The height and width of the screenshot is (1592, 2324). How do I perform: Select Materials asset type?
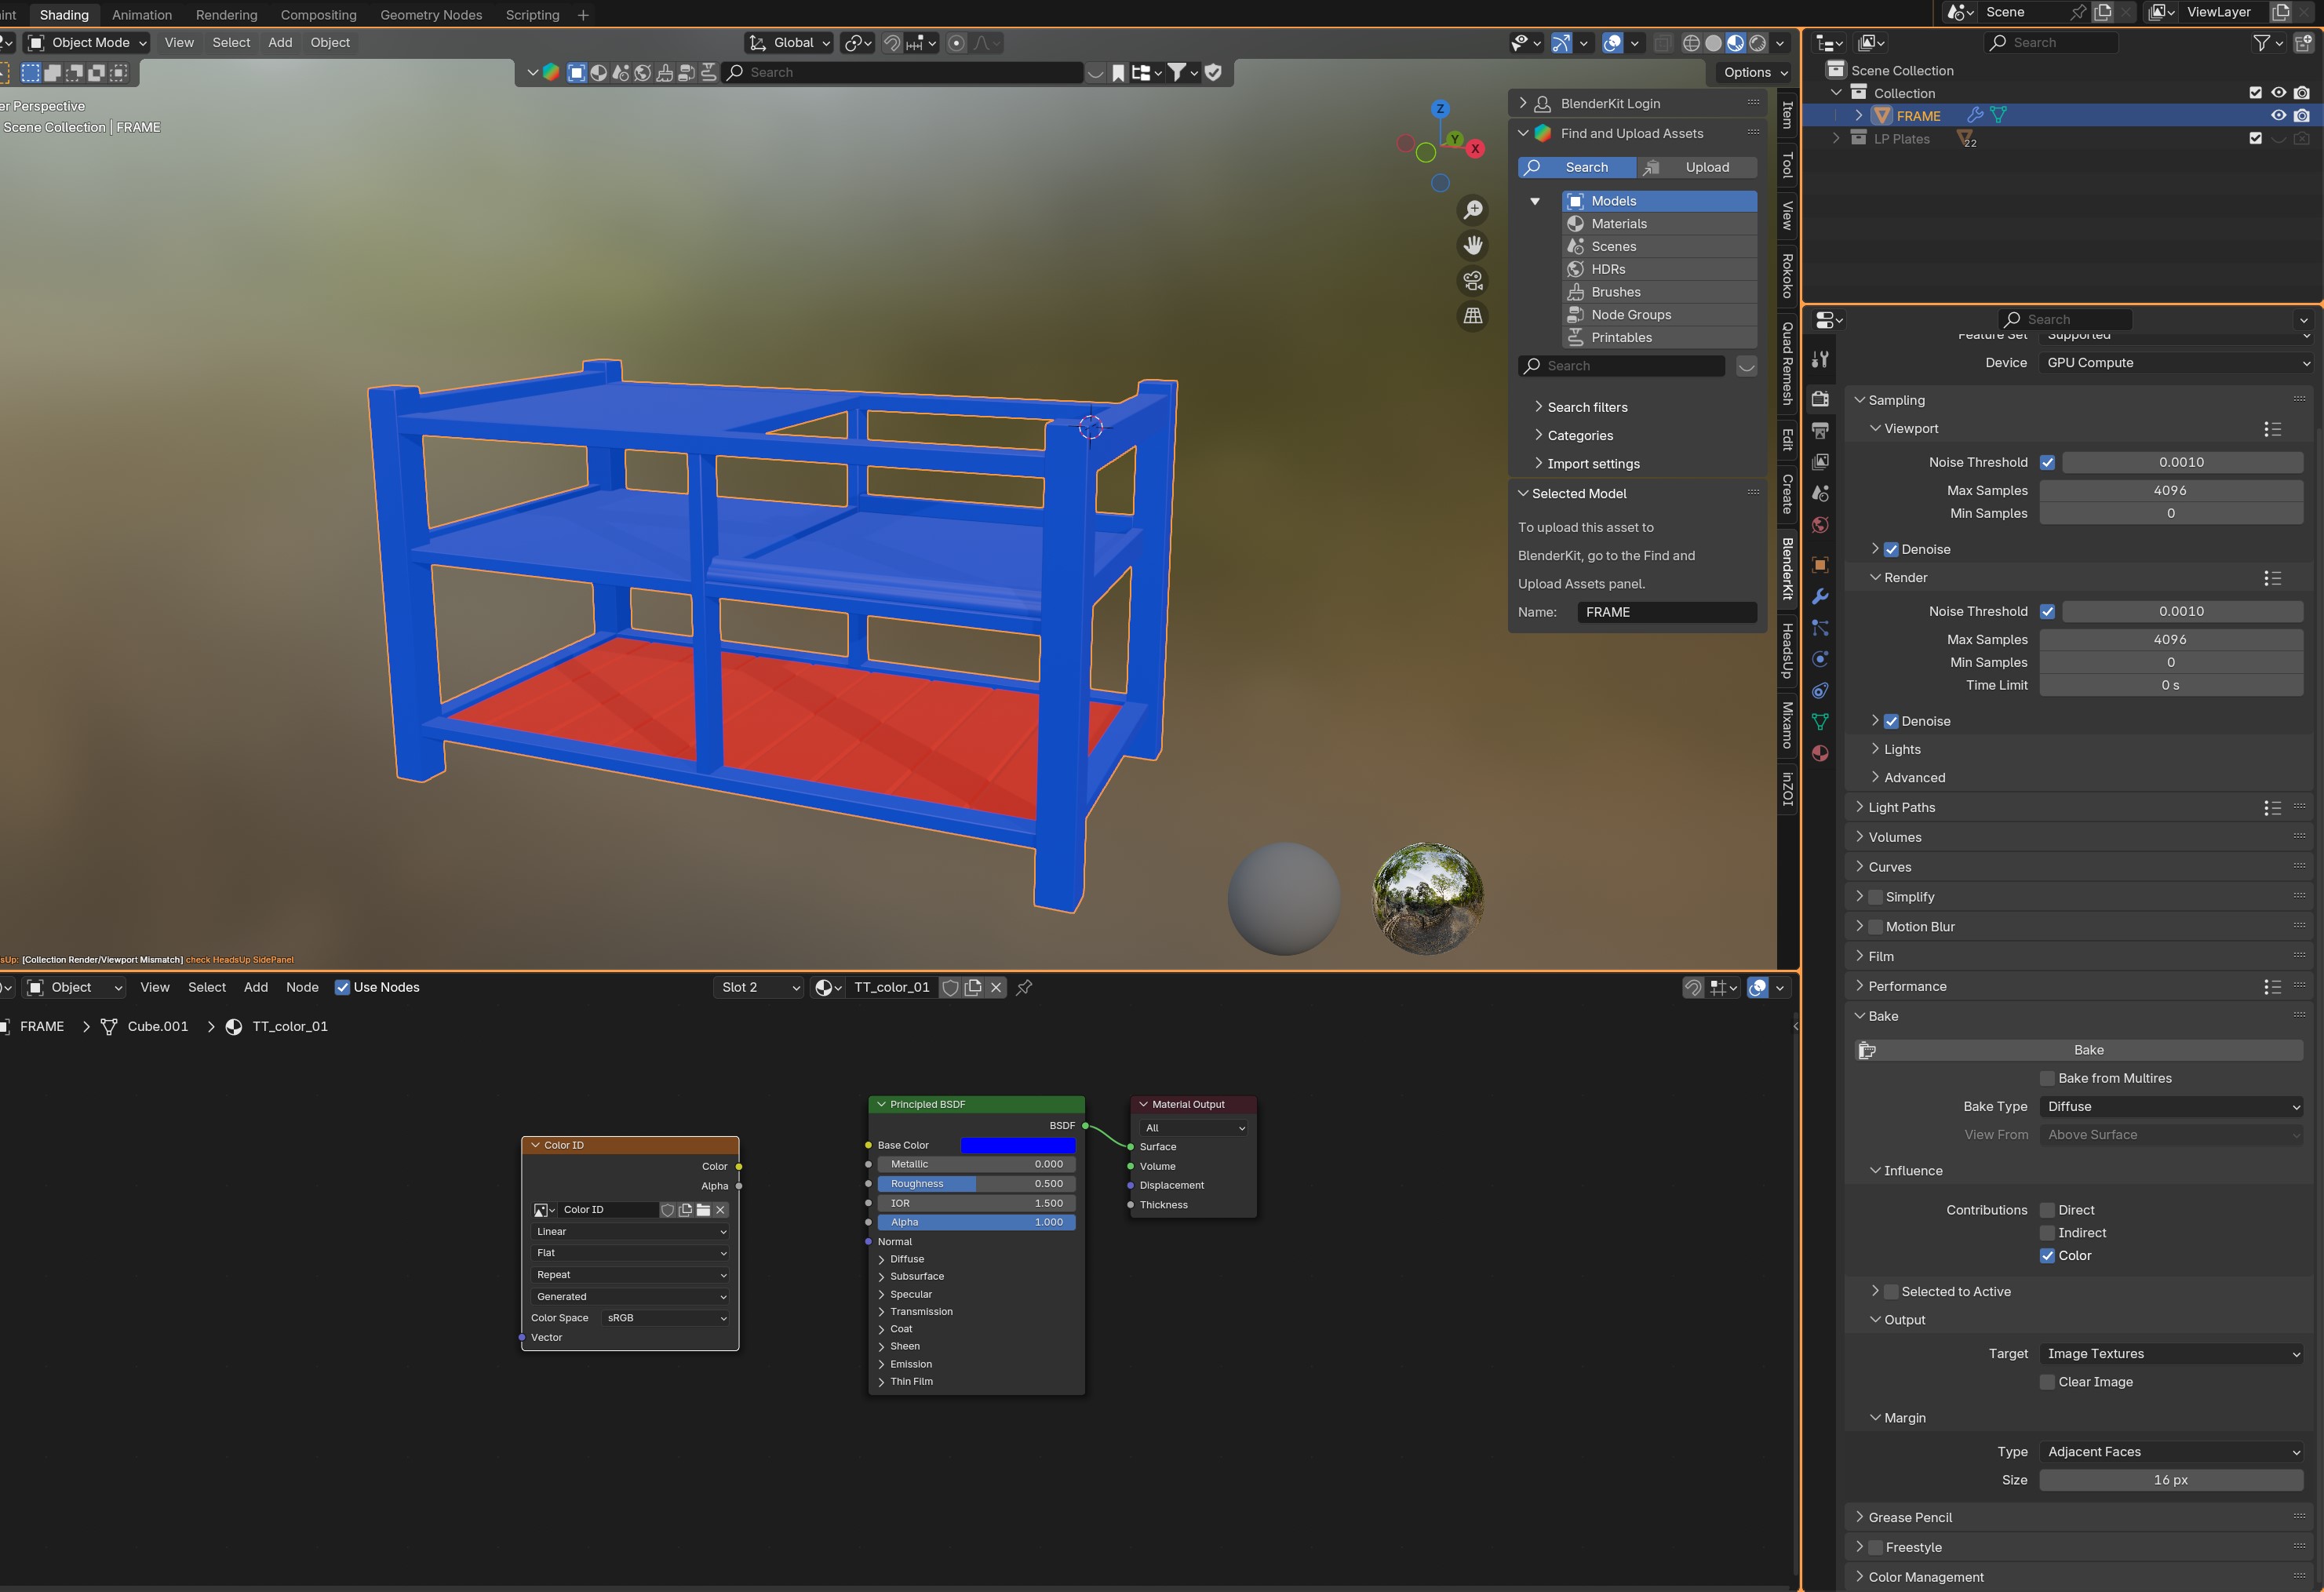point(1659,224)
